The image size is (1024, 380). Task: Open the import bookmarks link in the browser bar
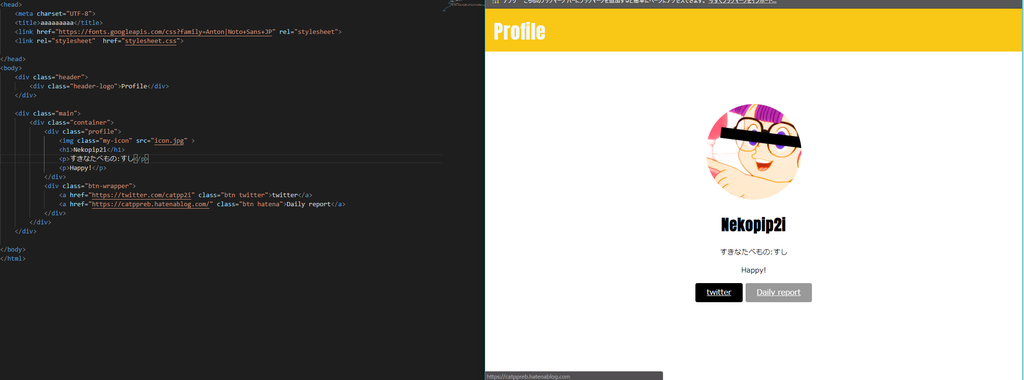coord(742,2)
